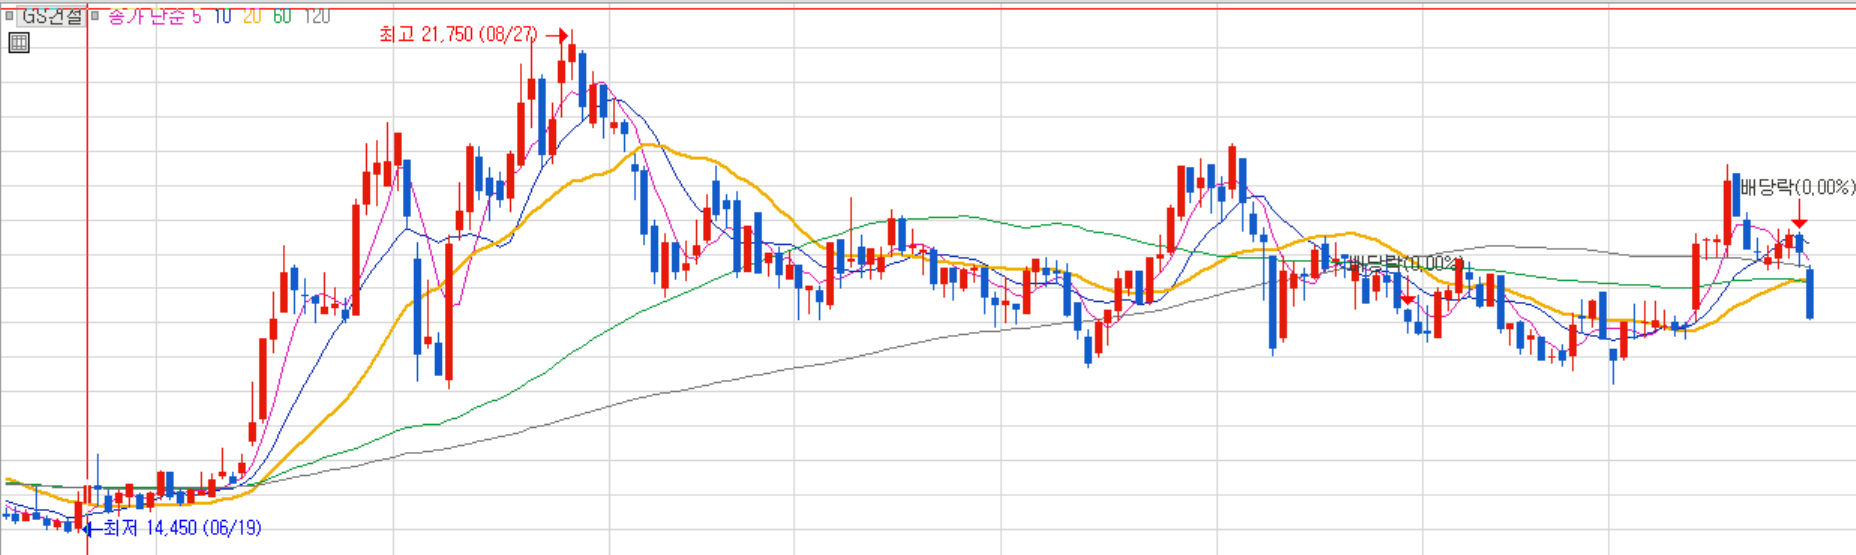Select the 120-day moving average label
Image resolution: width=1856 pixels, height=555 pixels.
[317, 17]
